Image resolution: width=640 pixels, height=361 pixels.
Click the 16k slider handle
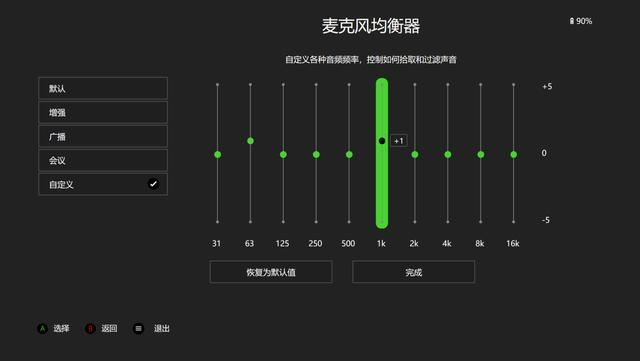[513, 154]
